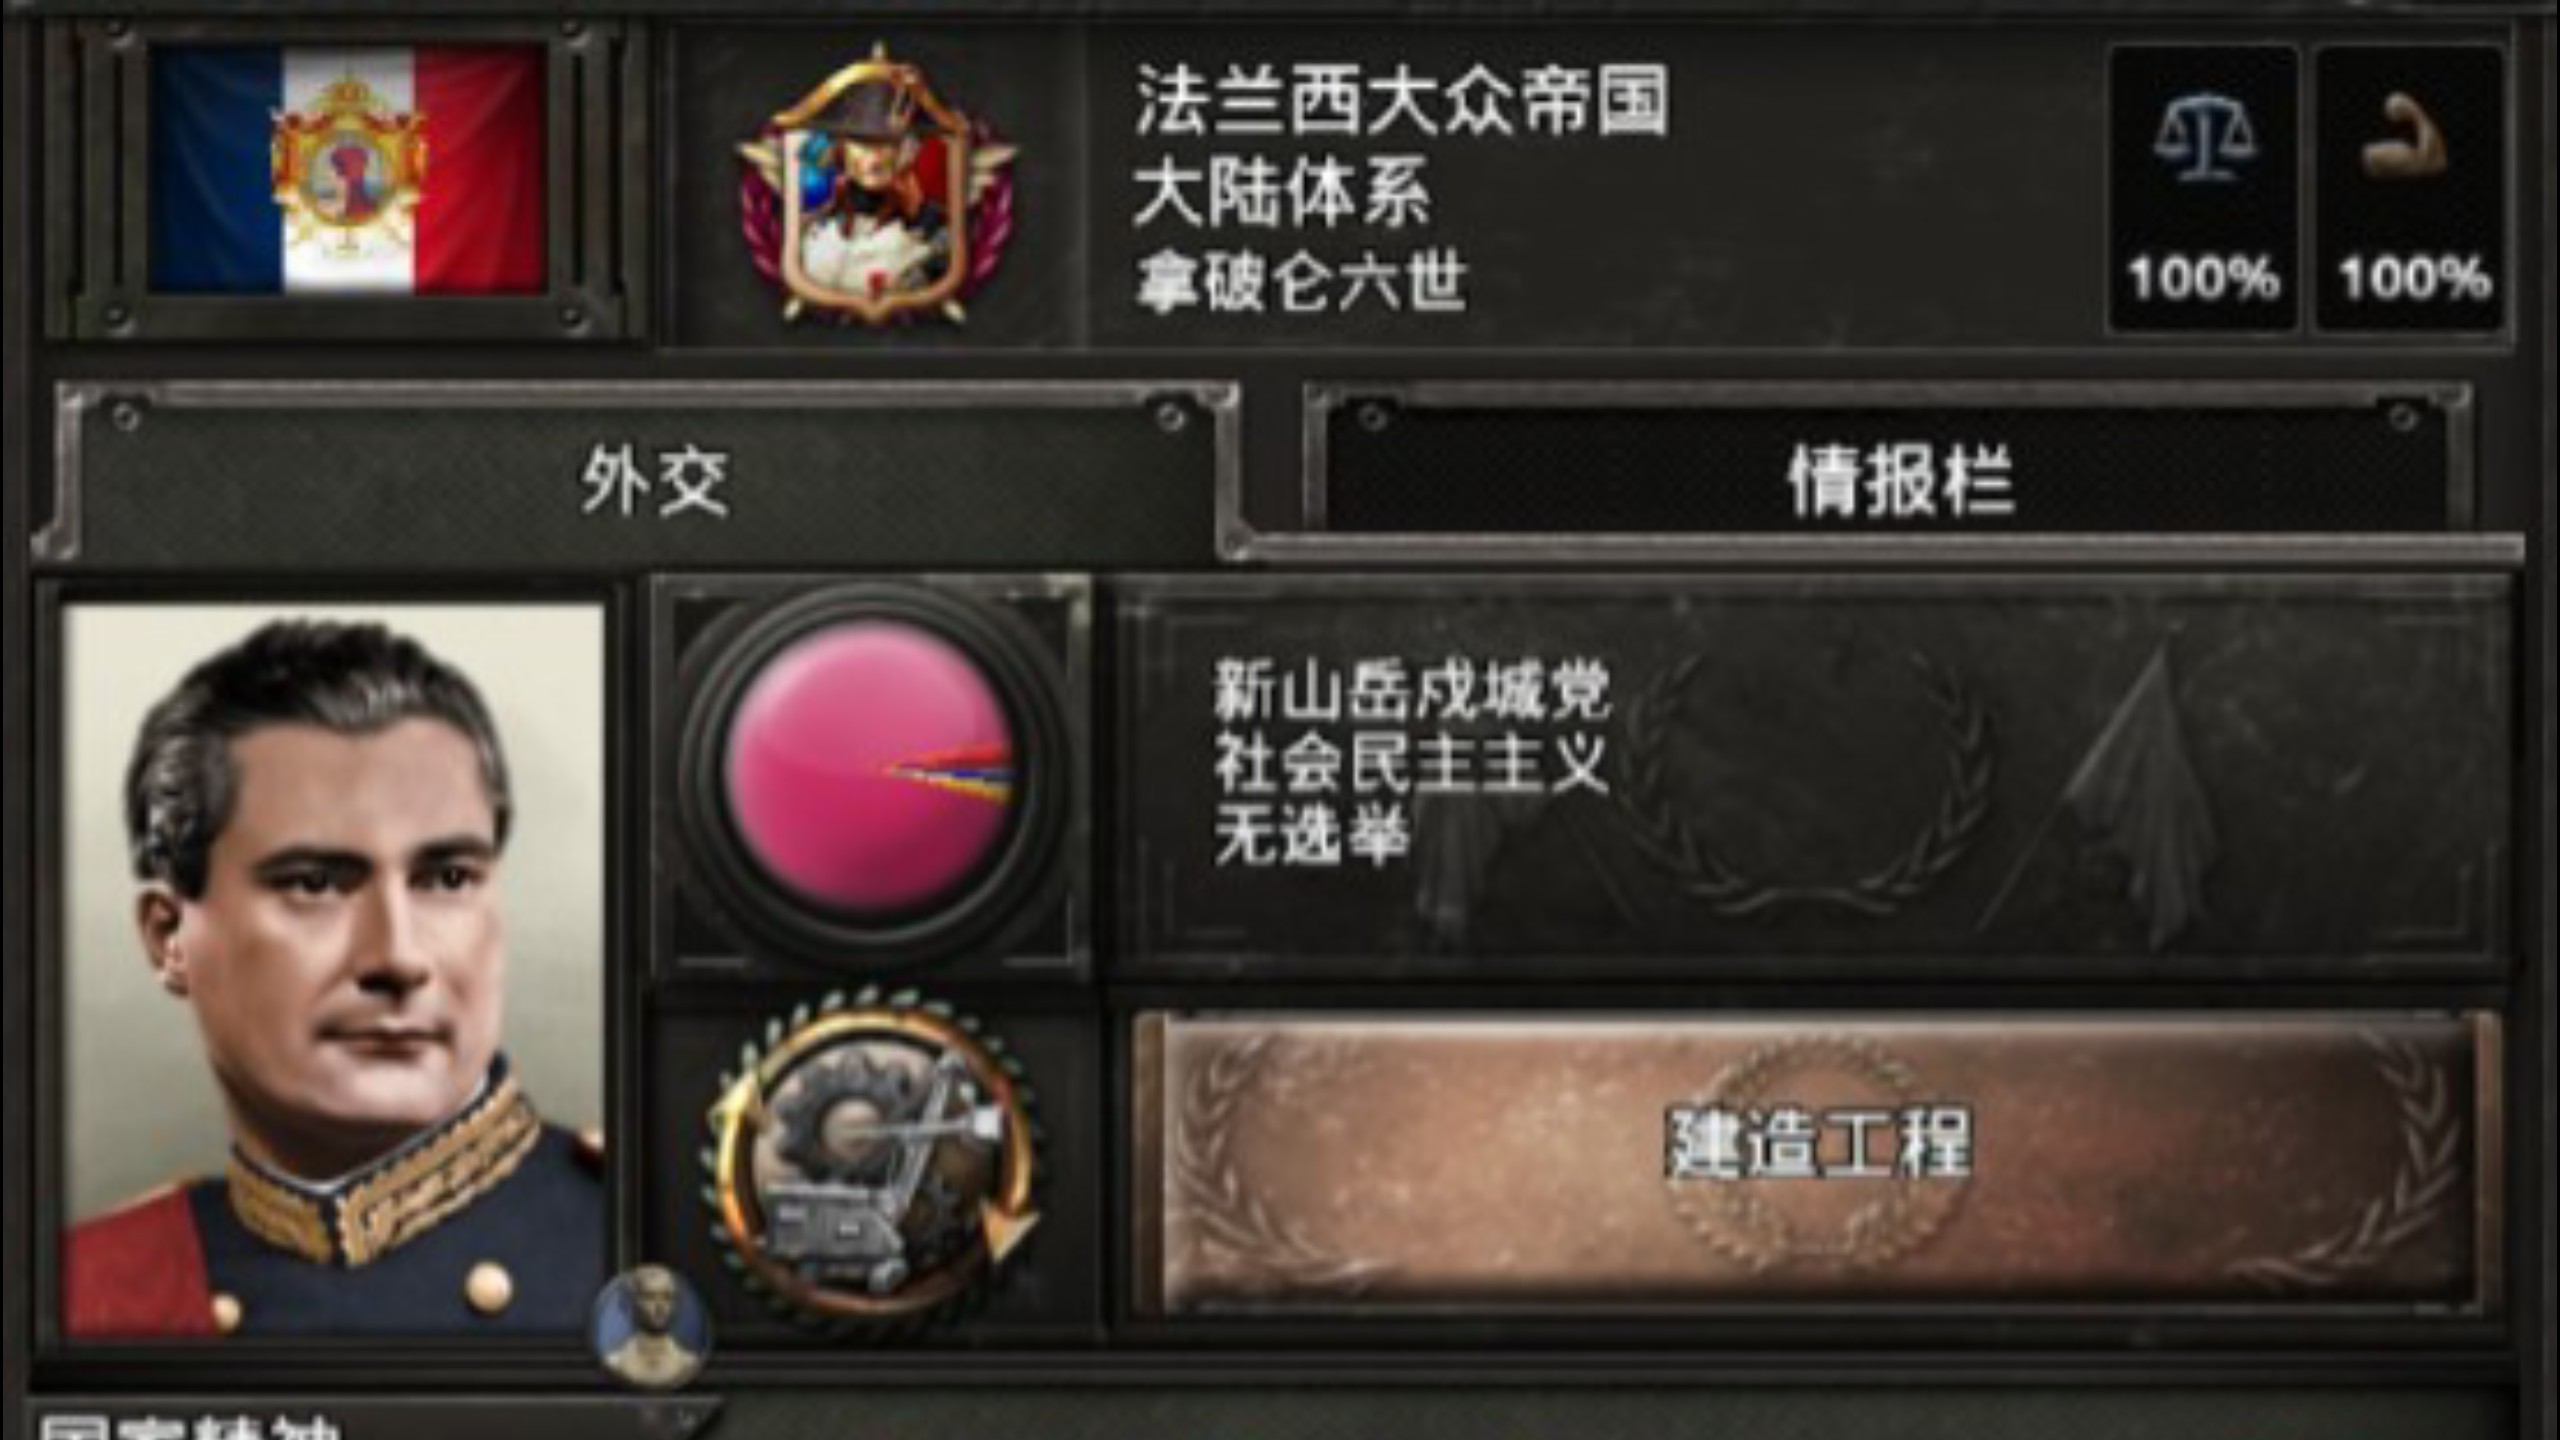Image resolution: width=2560 pixels, height=1440 pixels.
Task: Click the 新山岳戍城党 party name
Action: (1412, 690)
